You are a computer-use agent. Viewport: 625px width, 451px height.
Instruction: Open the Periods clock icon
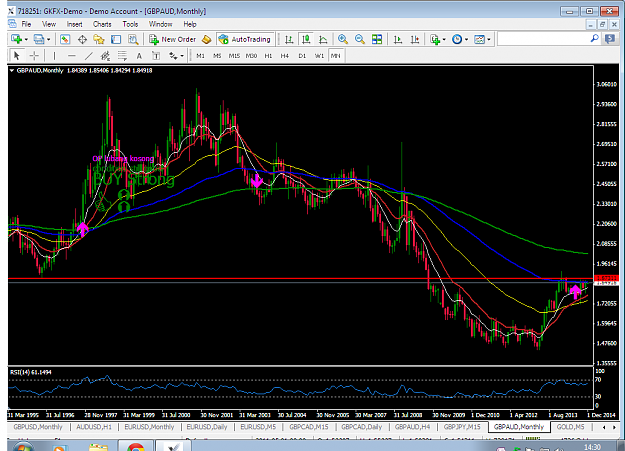click(457, 39)
